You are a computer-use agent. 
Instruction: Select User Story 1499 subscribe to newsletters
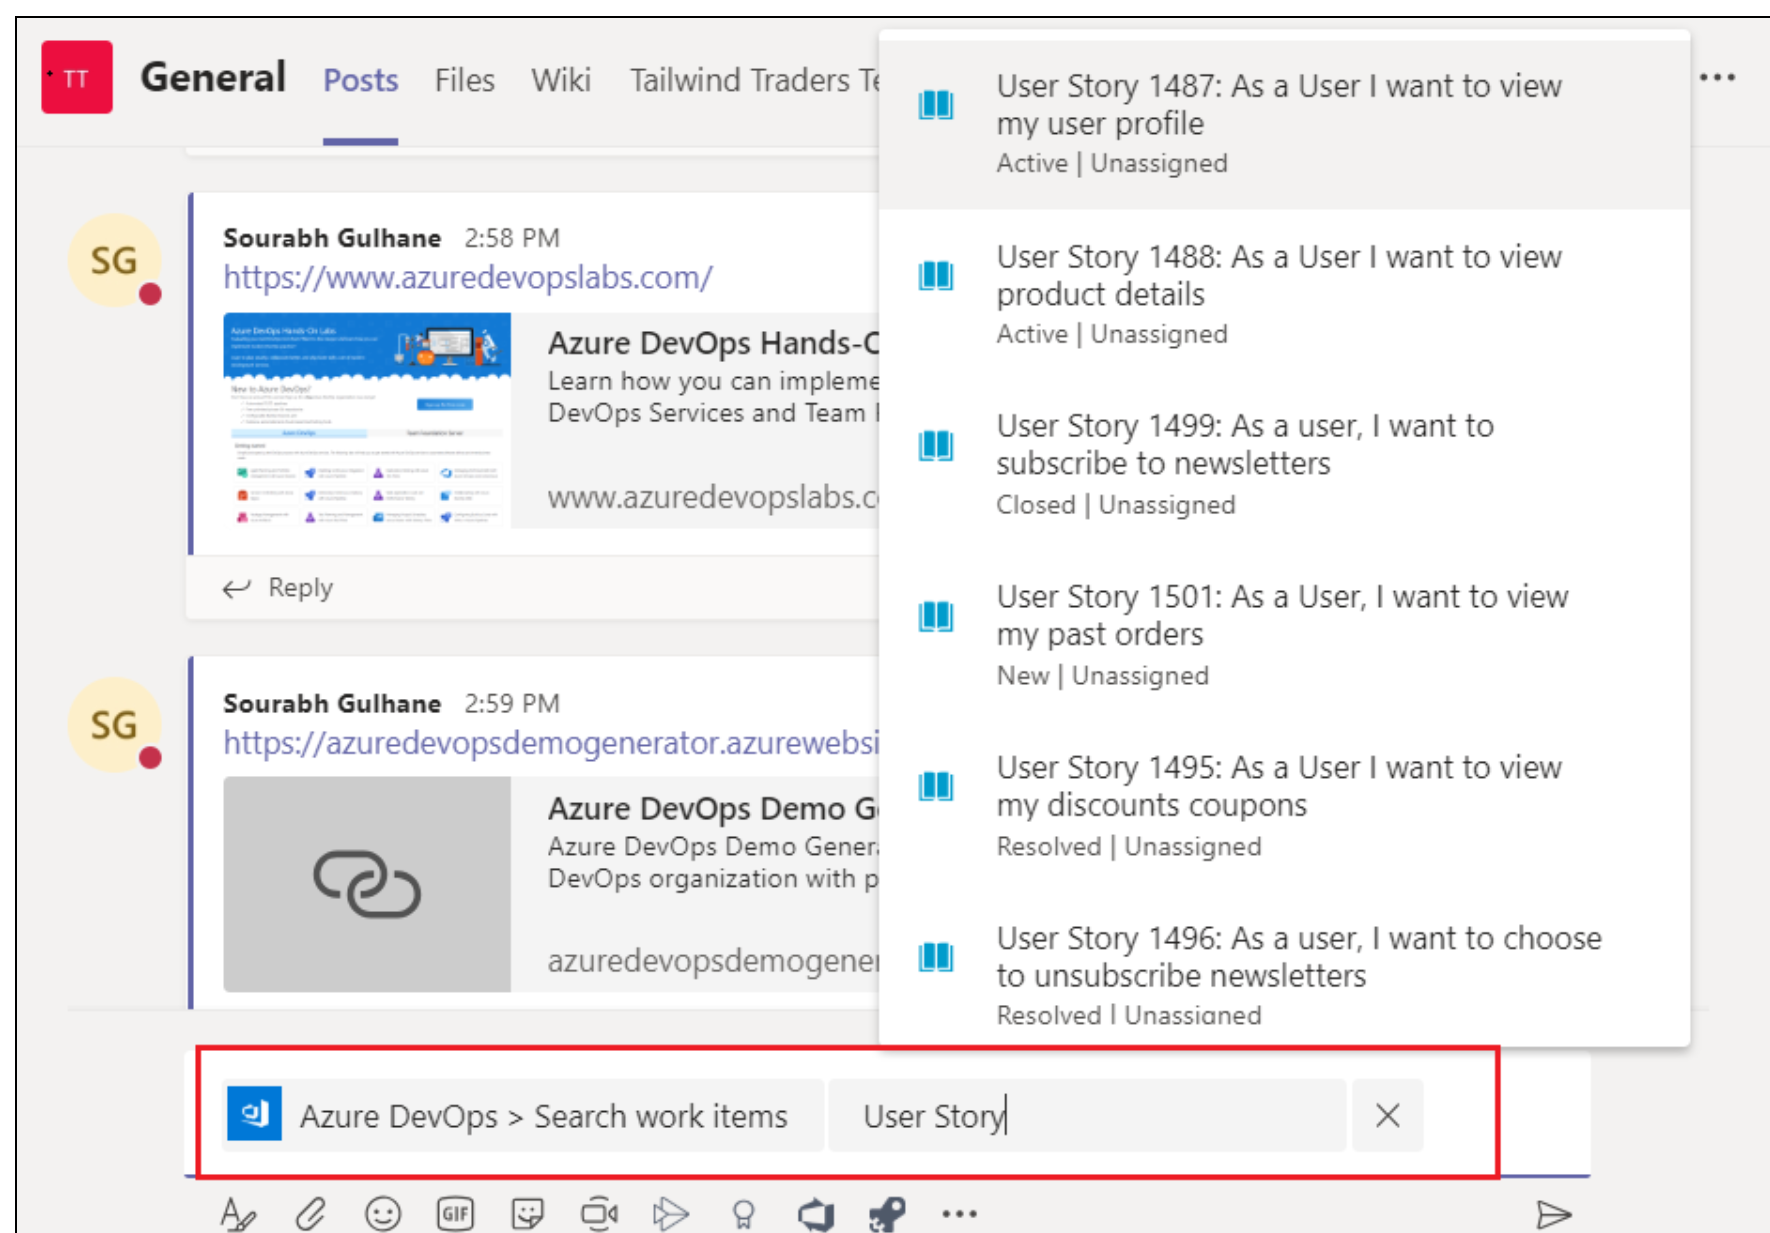[1285, 465]
